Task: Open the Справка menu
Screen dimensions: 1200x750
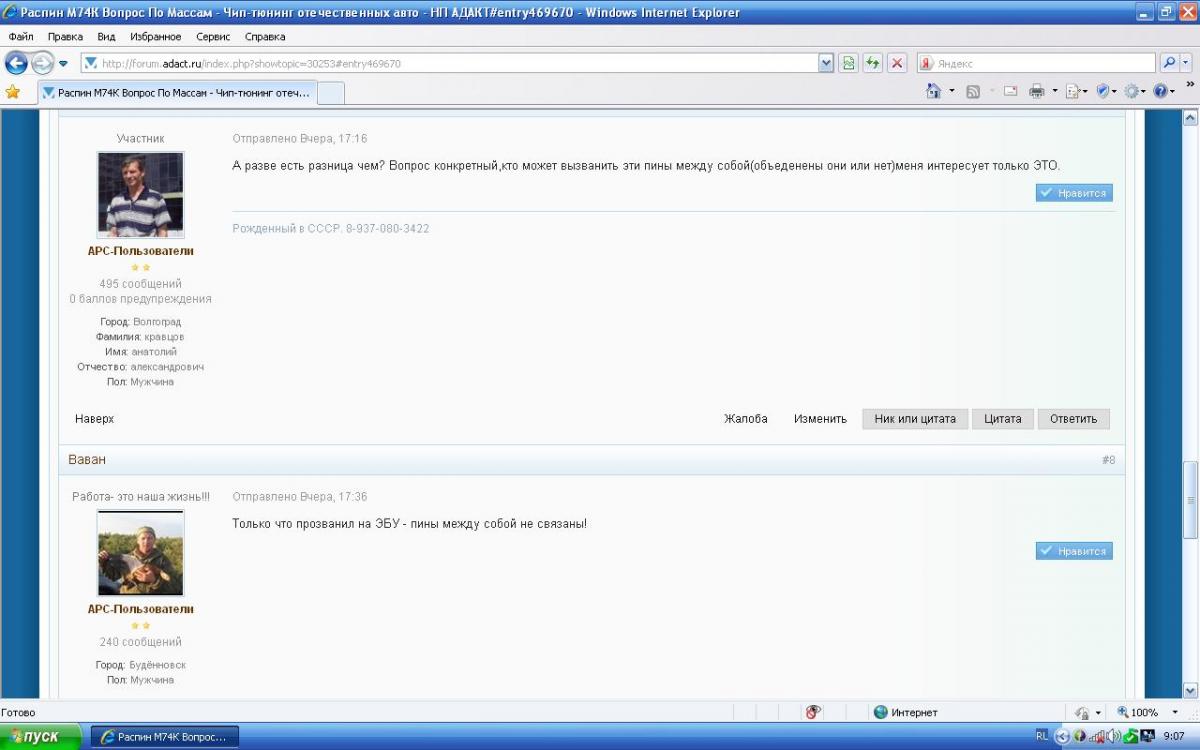Action: coord(265,36)
